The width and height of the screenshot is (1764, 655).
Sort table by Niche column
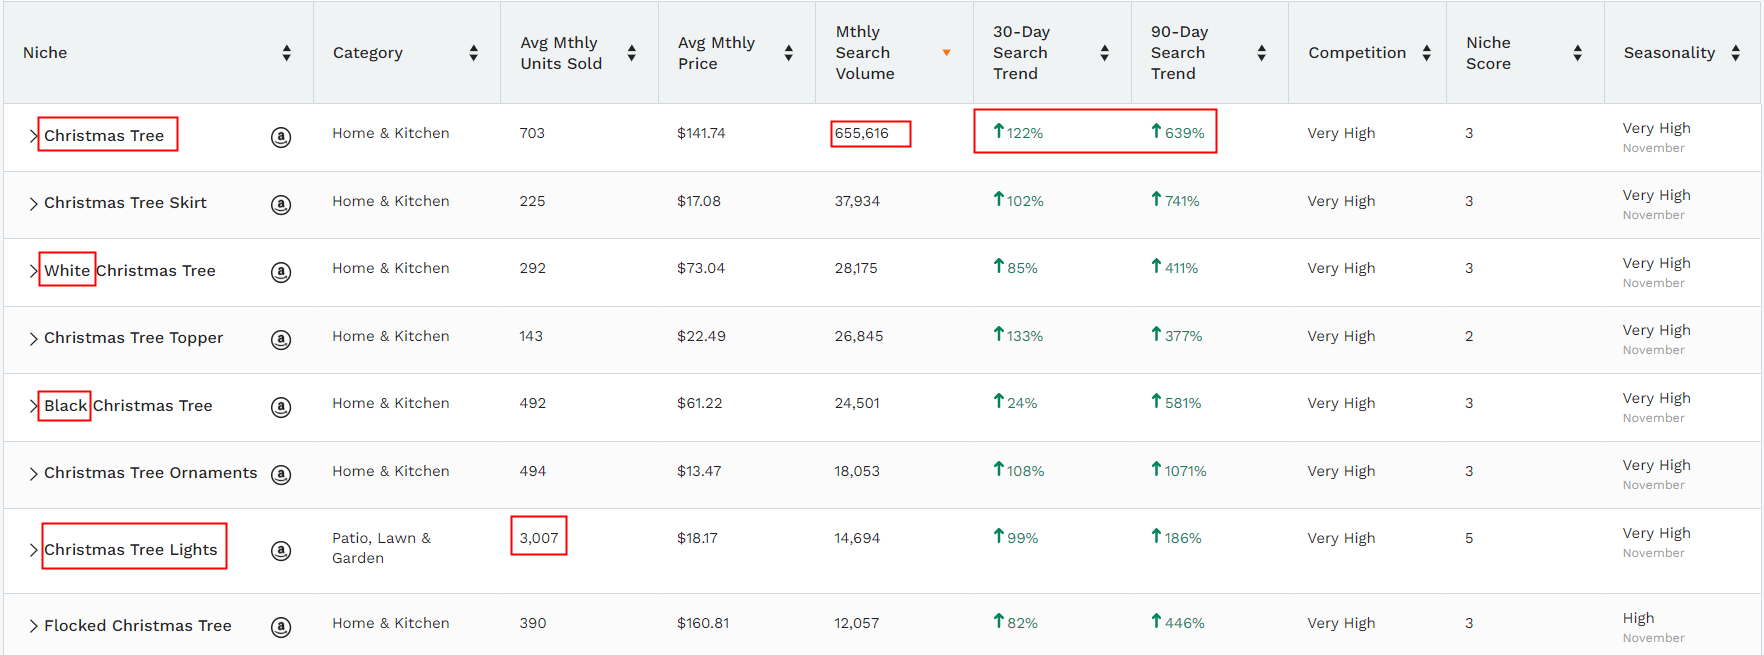click(x=286, y=53)
